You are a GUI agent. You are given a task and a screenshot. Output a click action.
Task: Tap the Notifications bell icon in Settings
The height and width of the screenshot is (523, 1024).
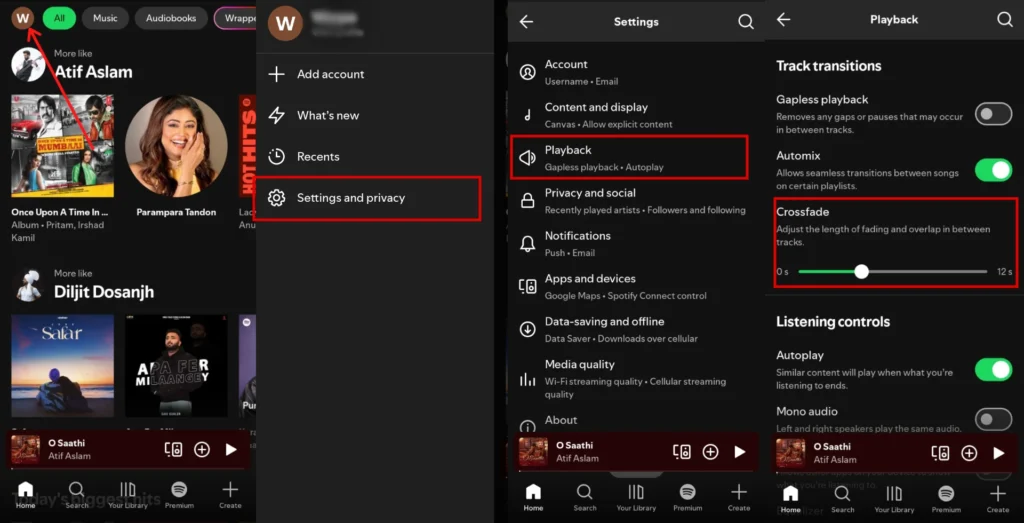(528, 244)
